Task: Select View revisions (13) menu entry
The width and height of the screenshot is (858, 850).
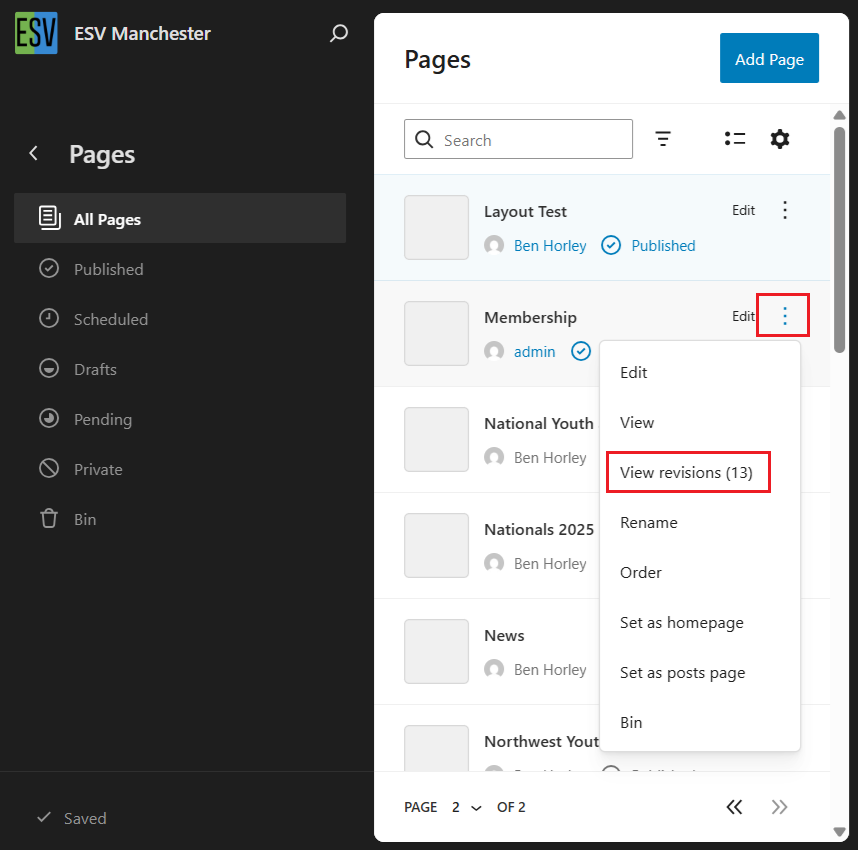Action: [687, 472]
